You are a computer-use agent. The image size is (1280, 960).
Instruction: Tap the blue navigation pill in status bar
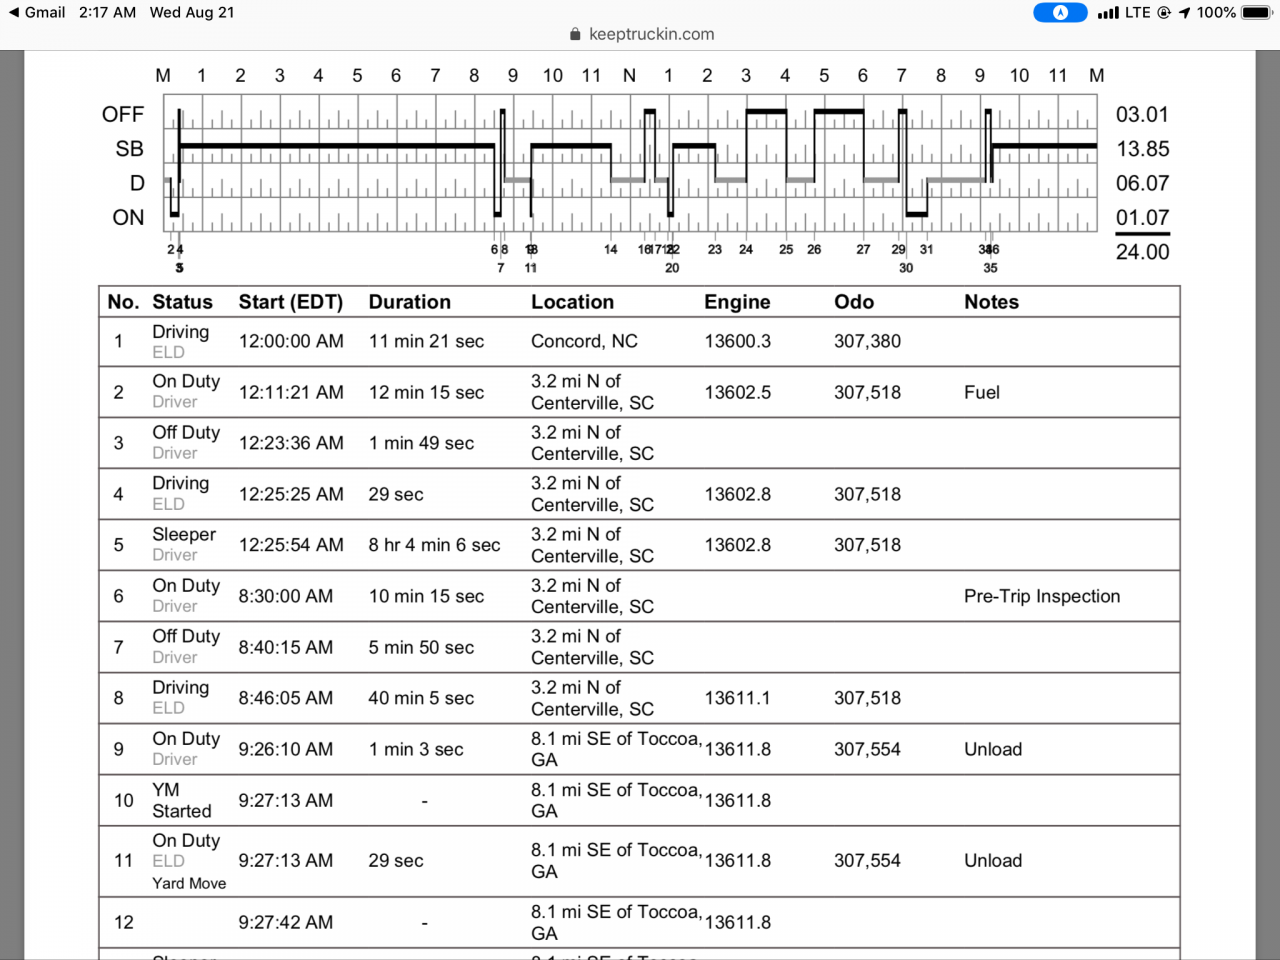(x=1060, y=13)
